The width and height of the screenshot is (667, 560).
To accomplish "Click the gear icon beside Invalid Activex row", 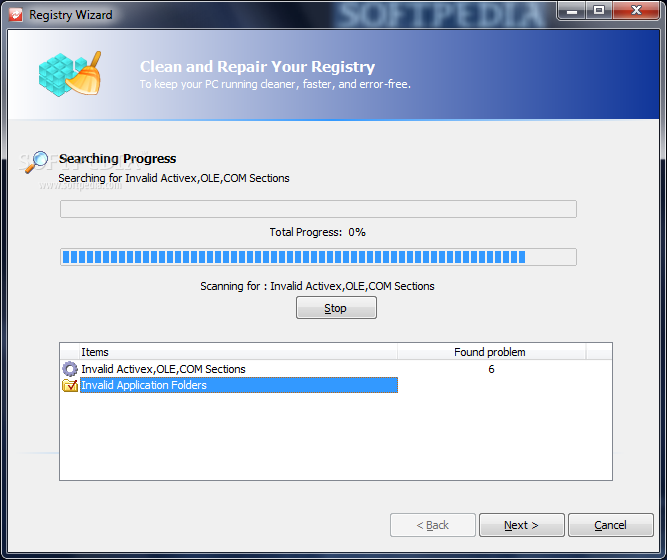I will (70, 369).
